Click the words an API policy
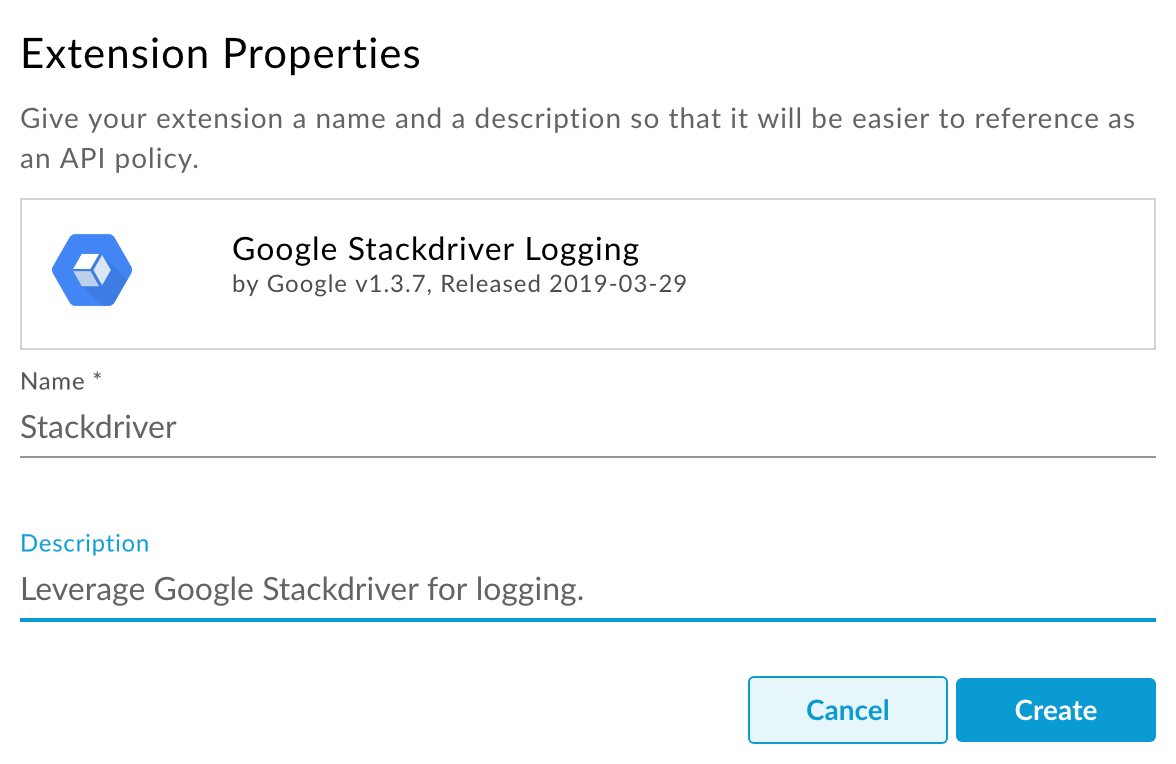This screenshot has height=764, width=1176. (x=110, y=159)
